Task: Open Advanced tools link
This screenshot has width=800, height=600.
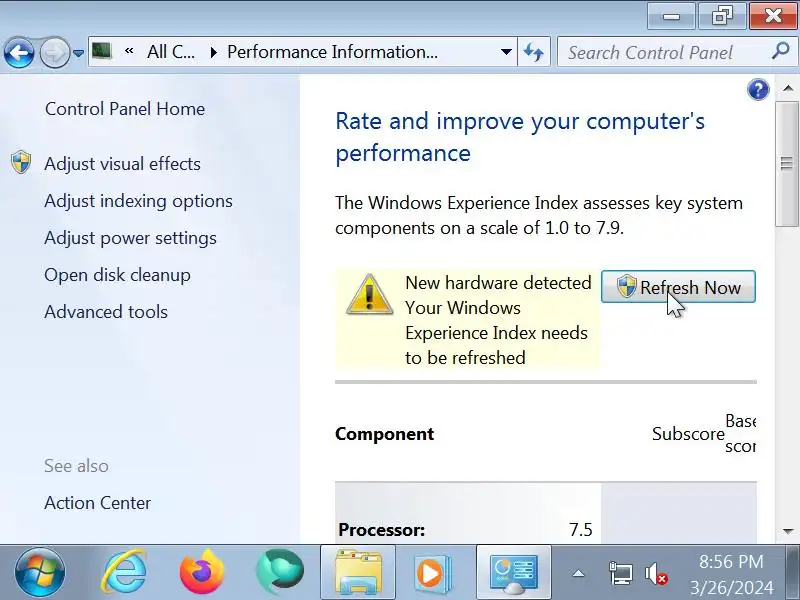Action: point(106,312)
